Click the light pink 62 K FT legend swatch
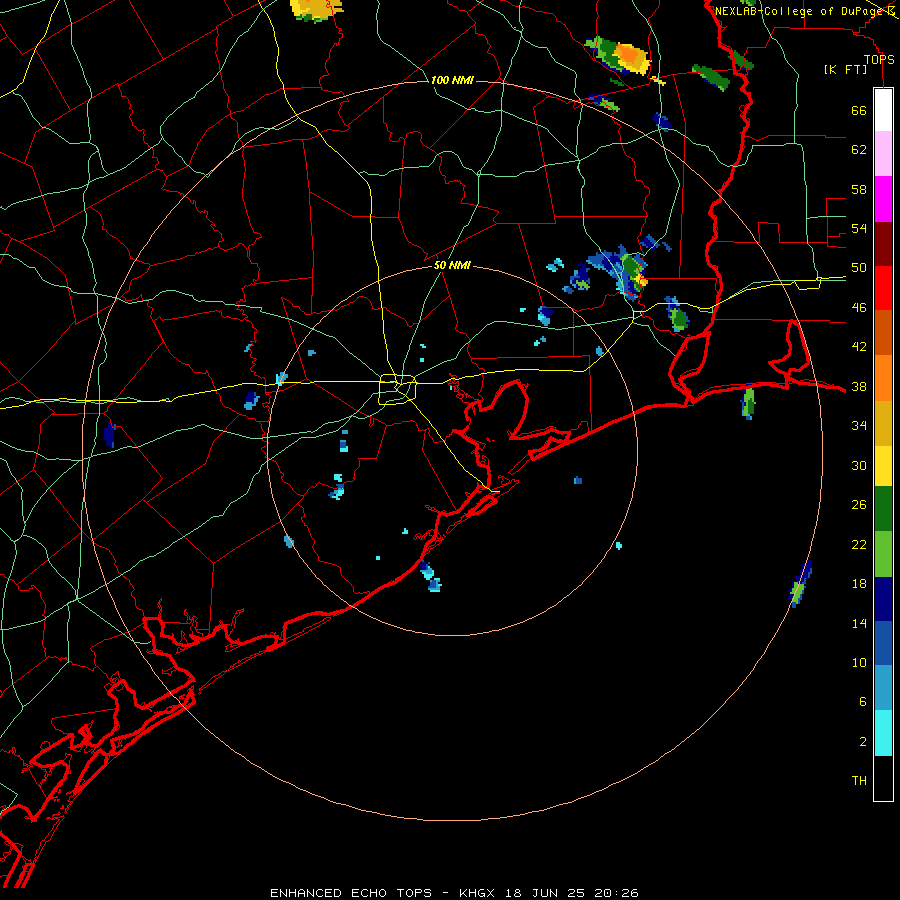The image size is (900, 900). pos(883,154)
